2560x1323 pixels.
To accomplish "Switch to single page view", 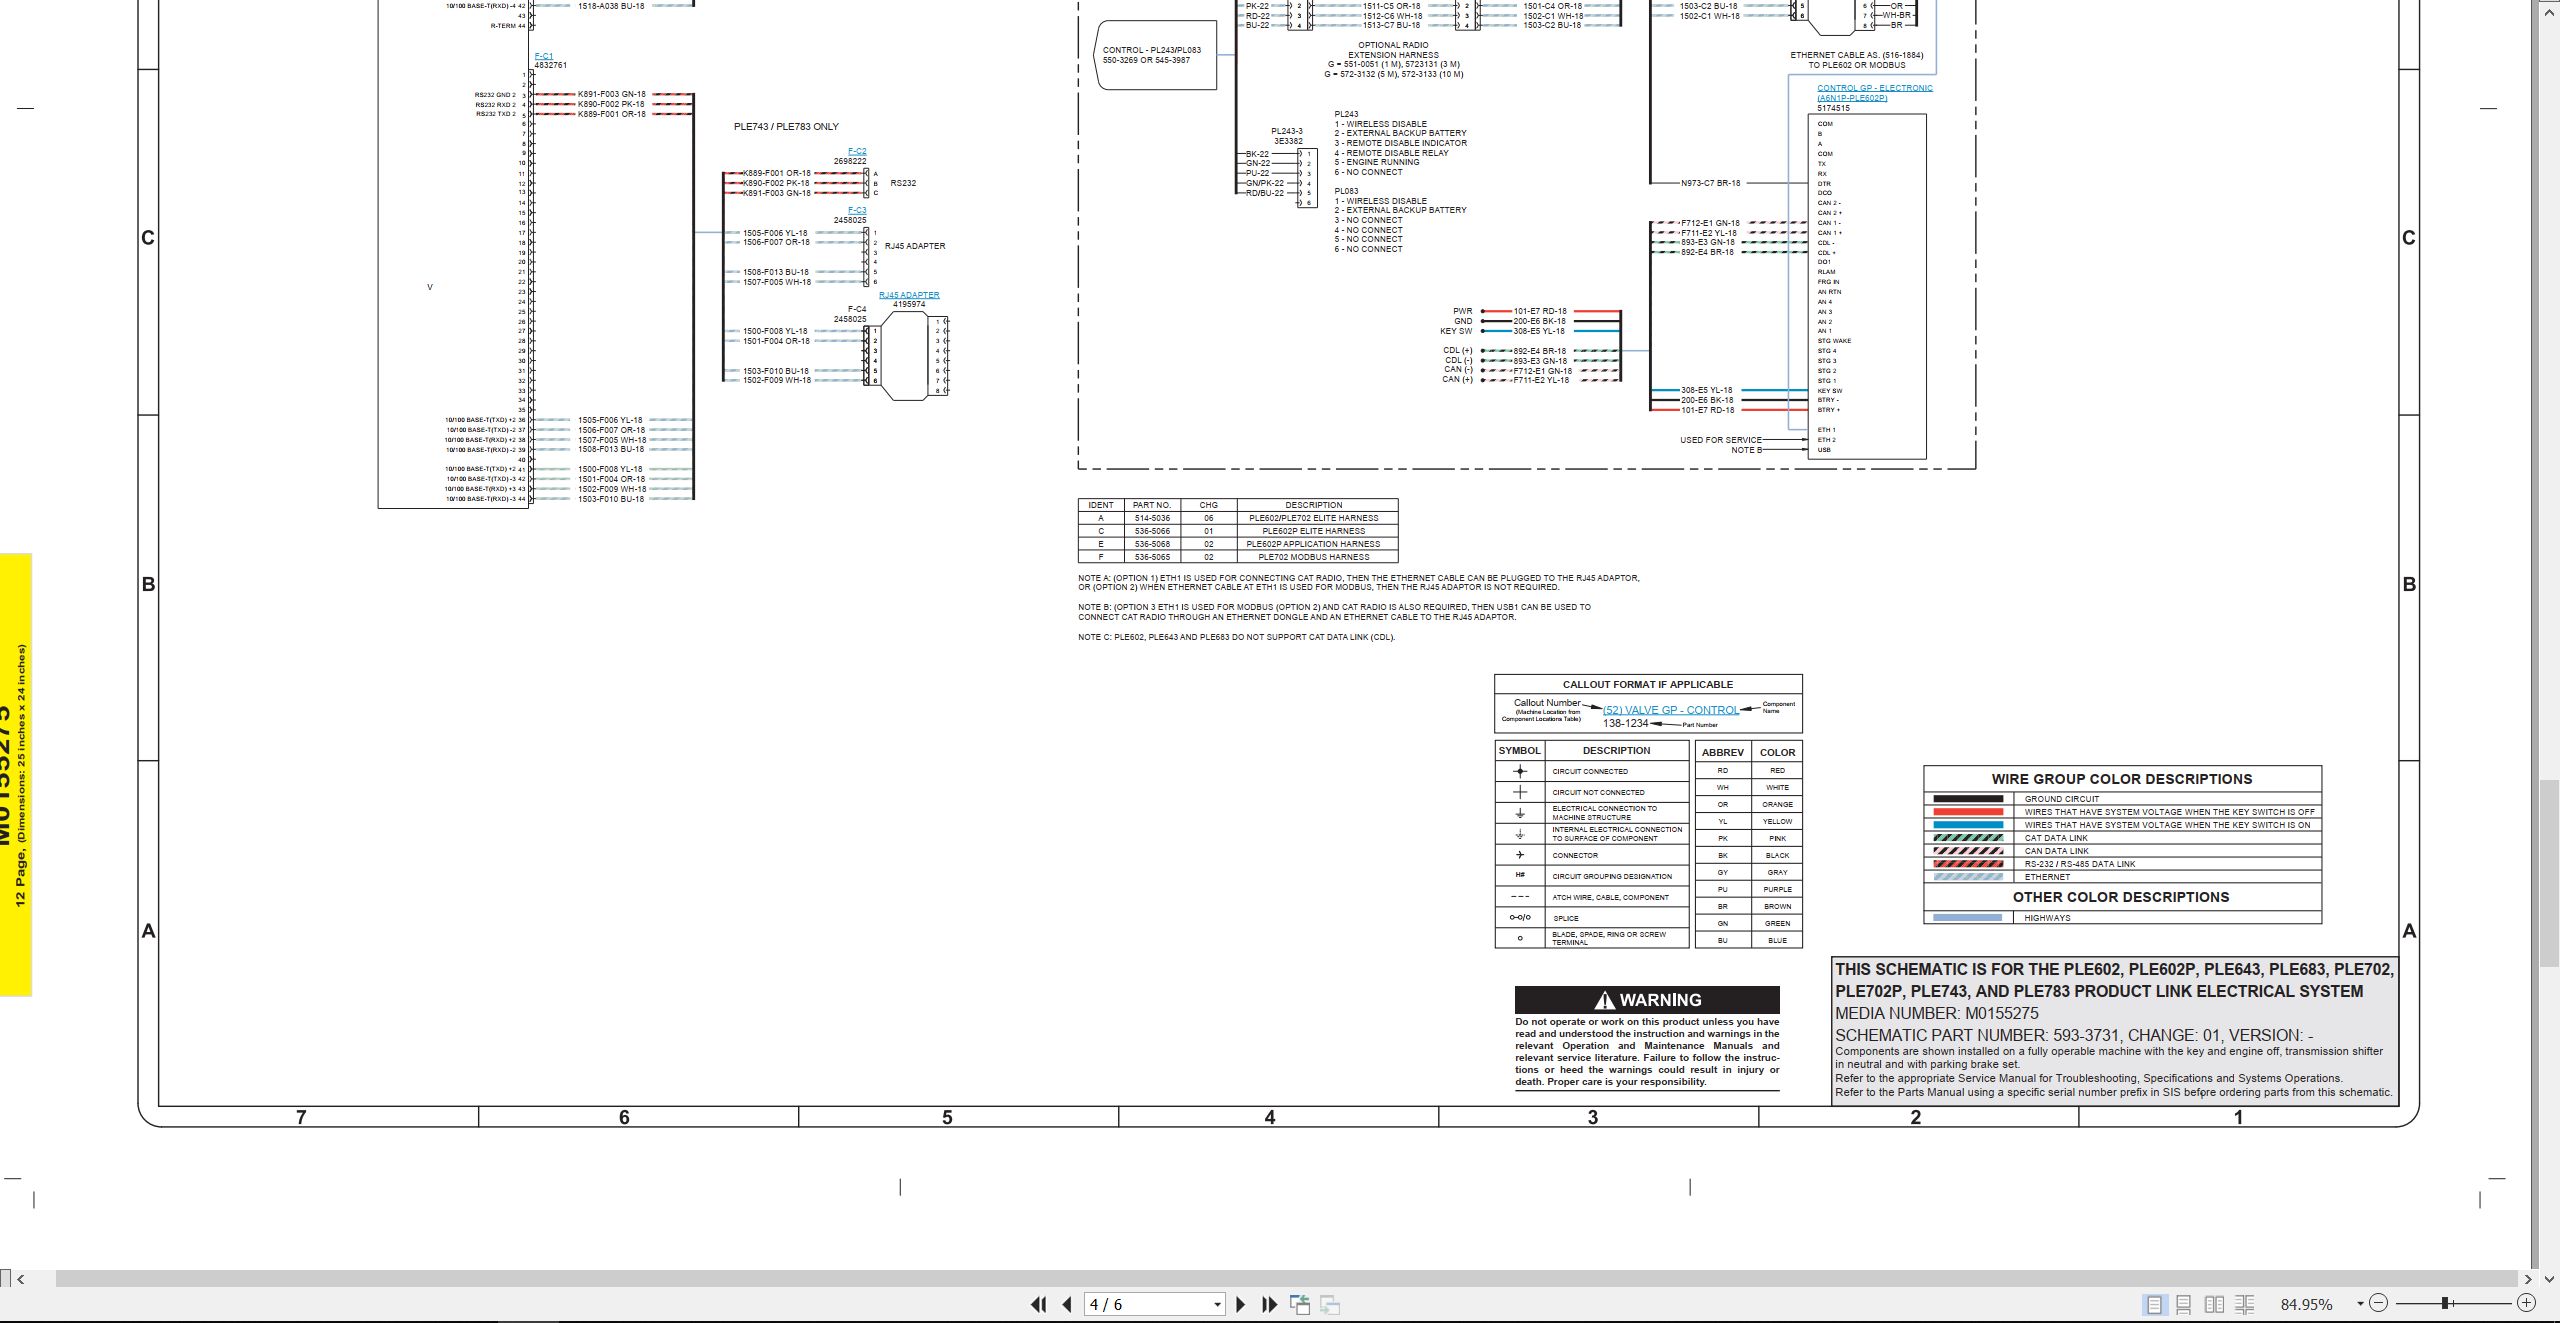I will tap(2154, 1304).
